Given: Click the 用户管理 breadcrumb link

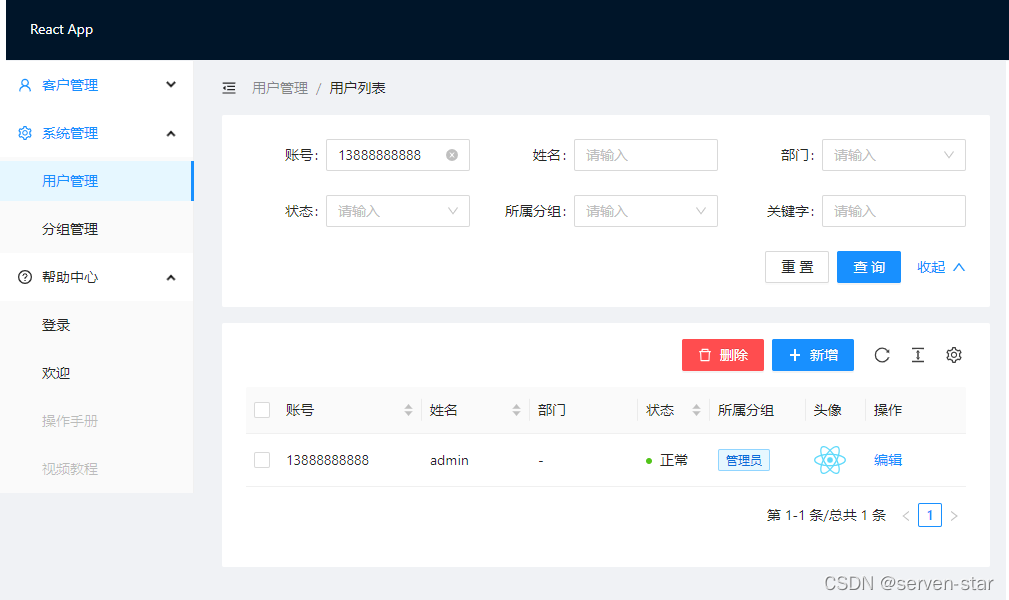Looking at the screenshot, I should pyautogui.click(x=280, y=88).
